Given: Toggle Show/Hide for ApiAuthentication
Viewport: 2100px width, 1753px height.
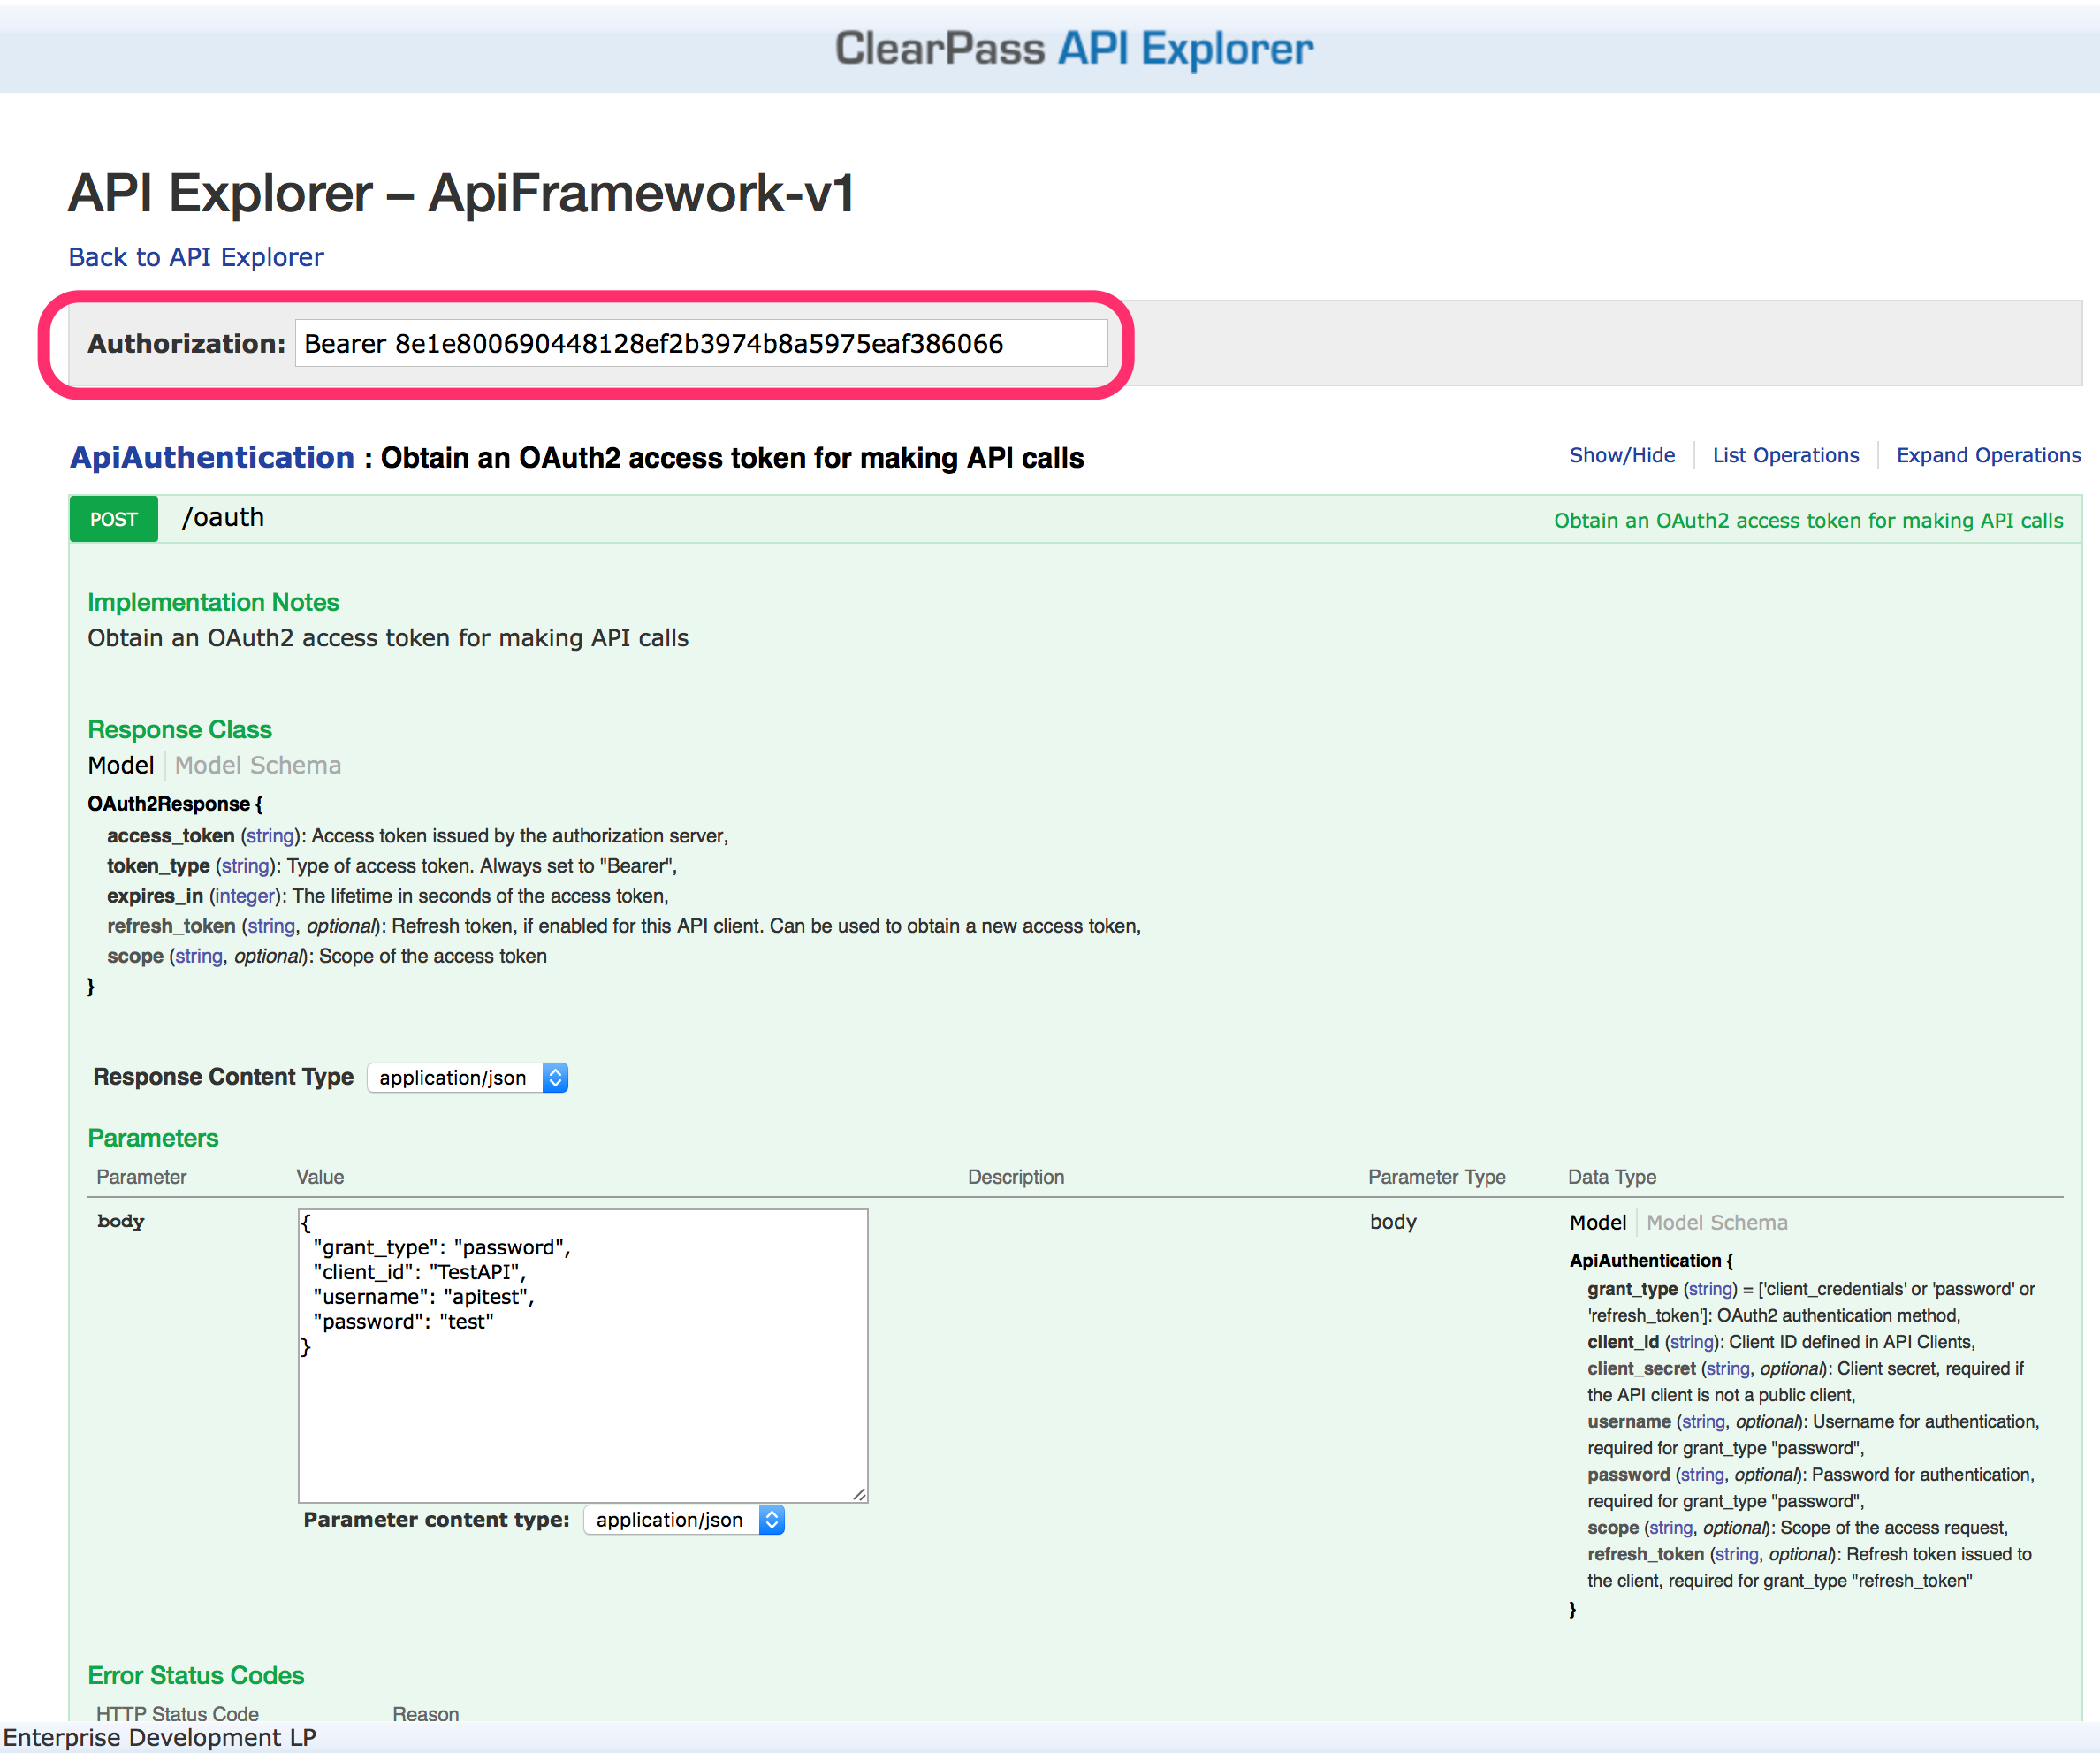Looking at the screenshot, I should click(1622, 455).
